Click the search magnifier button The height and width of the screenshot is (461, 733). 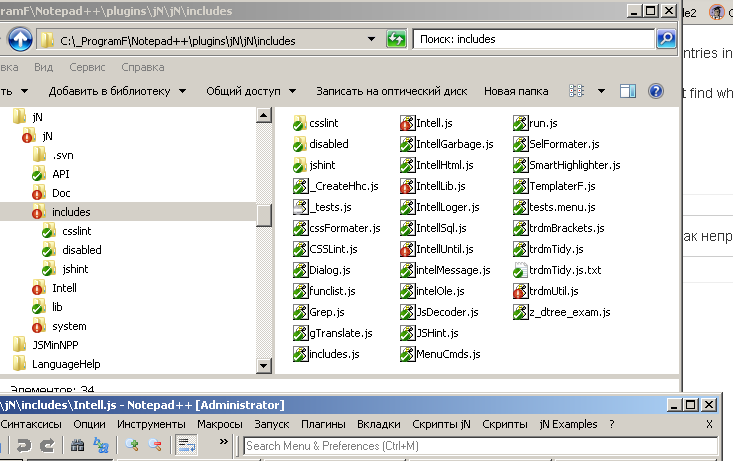666,39
